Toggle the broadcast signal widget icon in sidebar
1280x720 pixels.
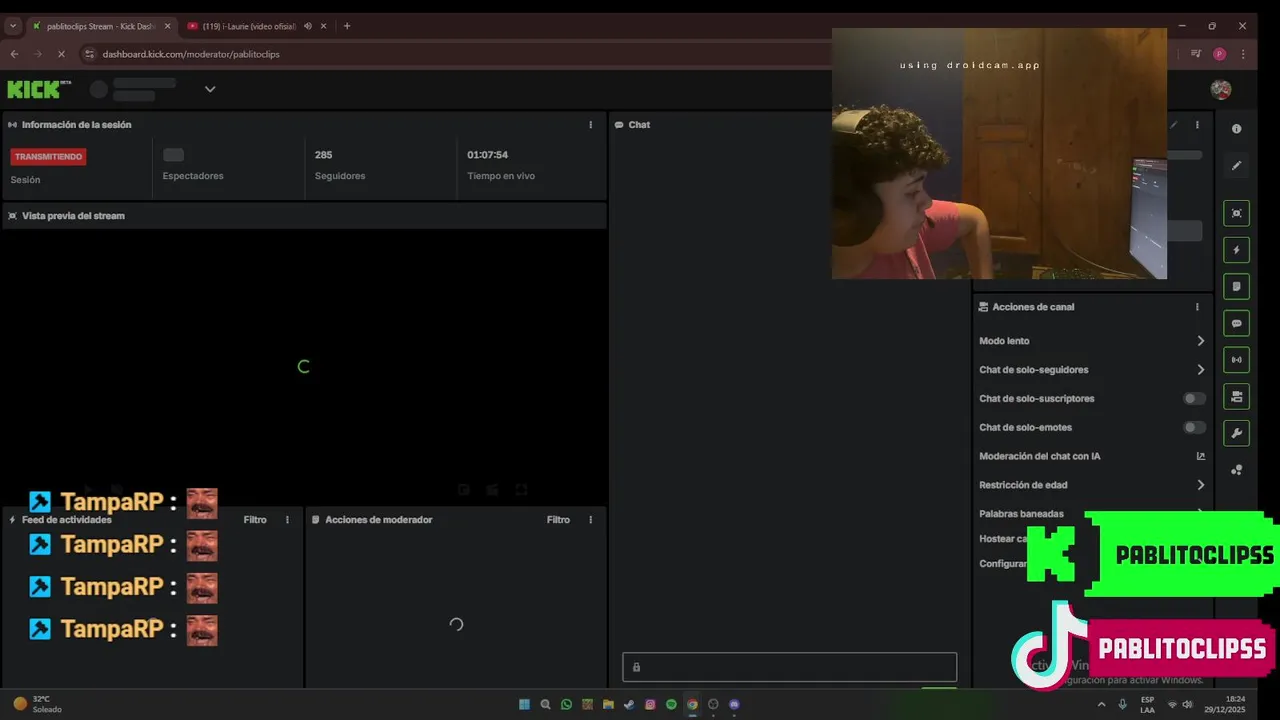click(x=1237, y=360)
